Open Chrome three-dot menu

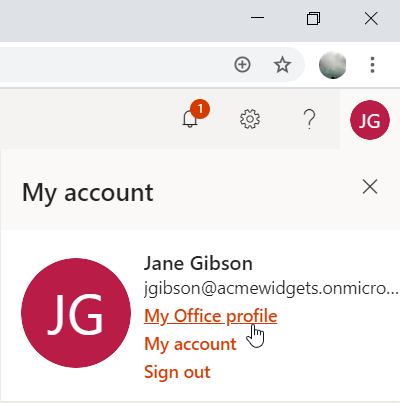tap(372, 65)
